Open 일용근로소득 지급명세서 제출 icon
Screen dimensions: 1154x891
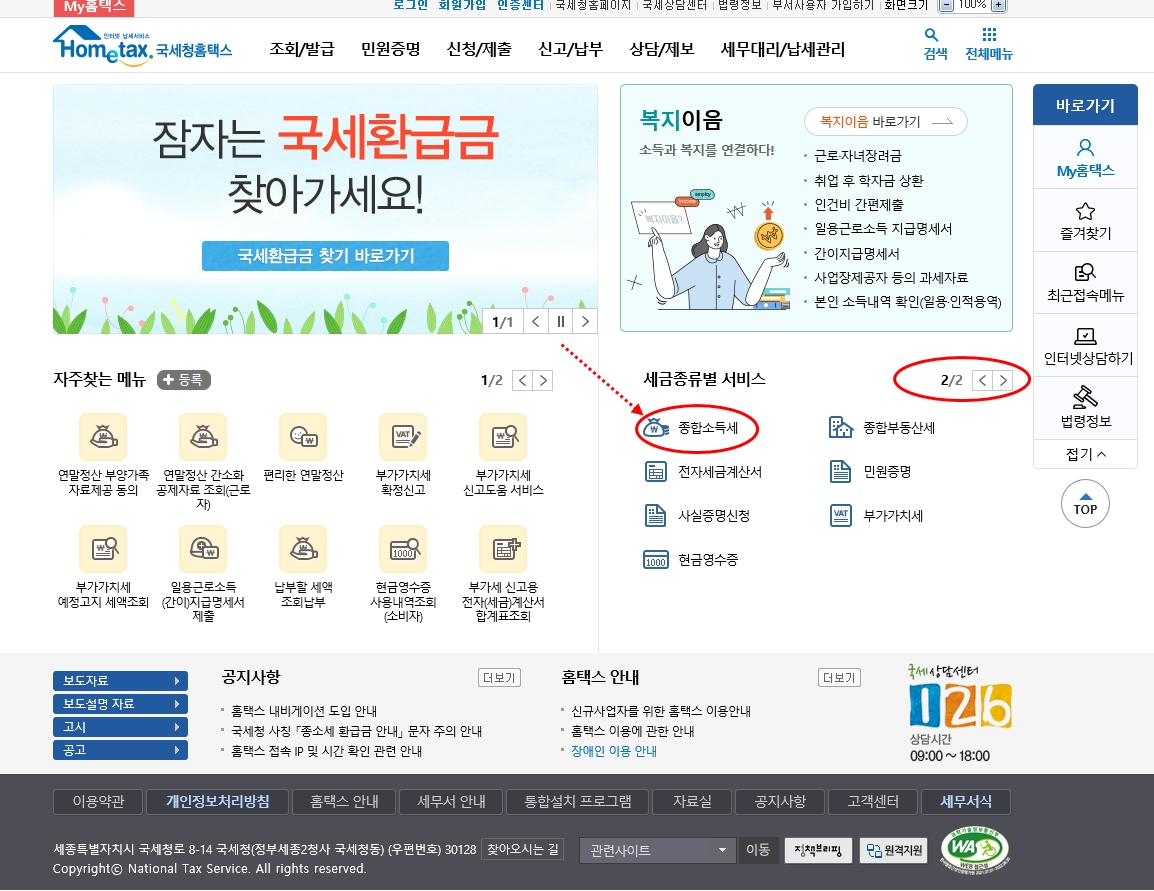pos(203,549)
